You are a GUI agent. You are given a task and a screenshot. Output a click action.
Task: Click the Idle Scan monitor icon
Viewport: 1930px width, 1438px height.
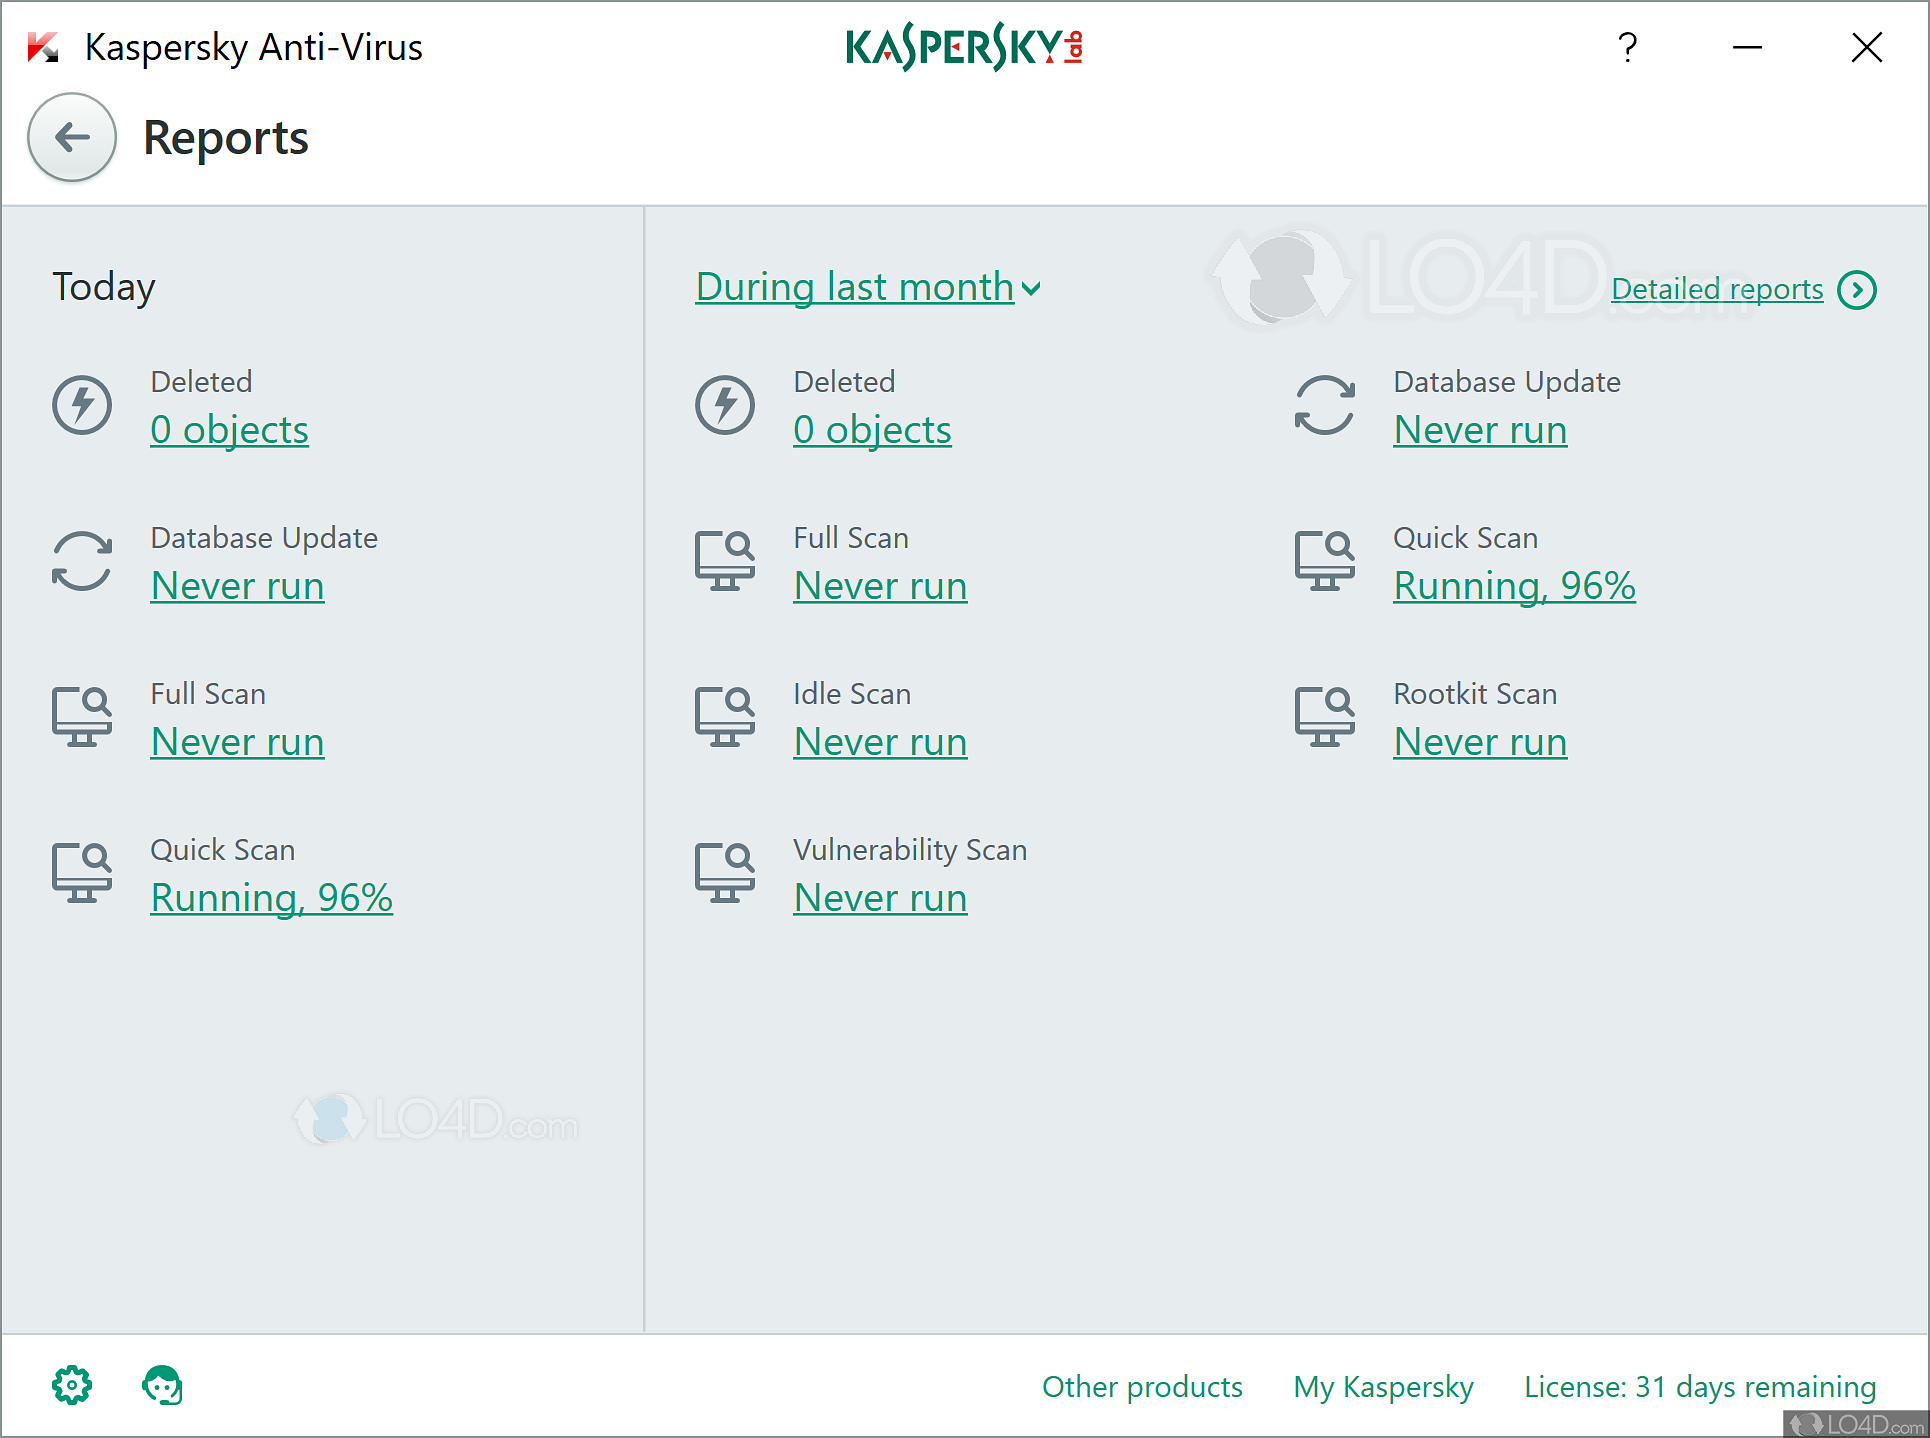726,716
